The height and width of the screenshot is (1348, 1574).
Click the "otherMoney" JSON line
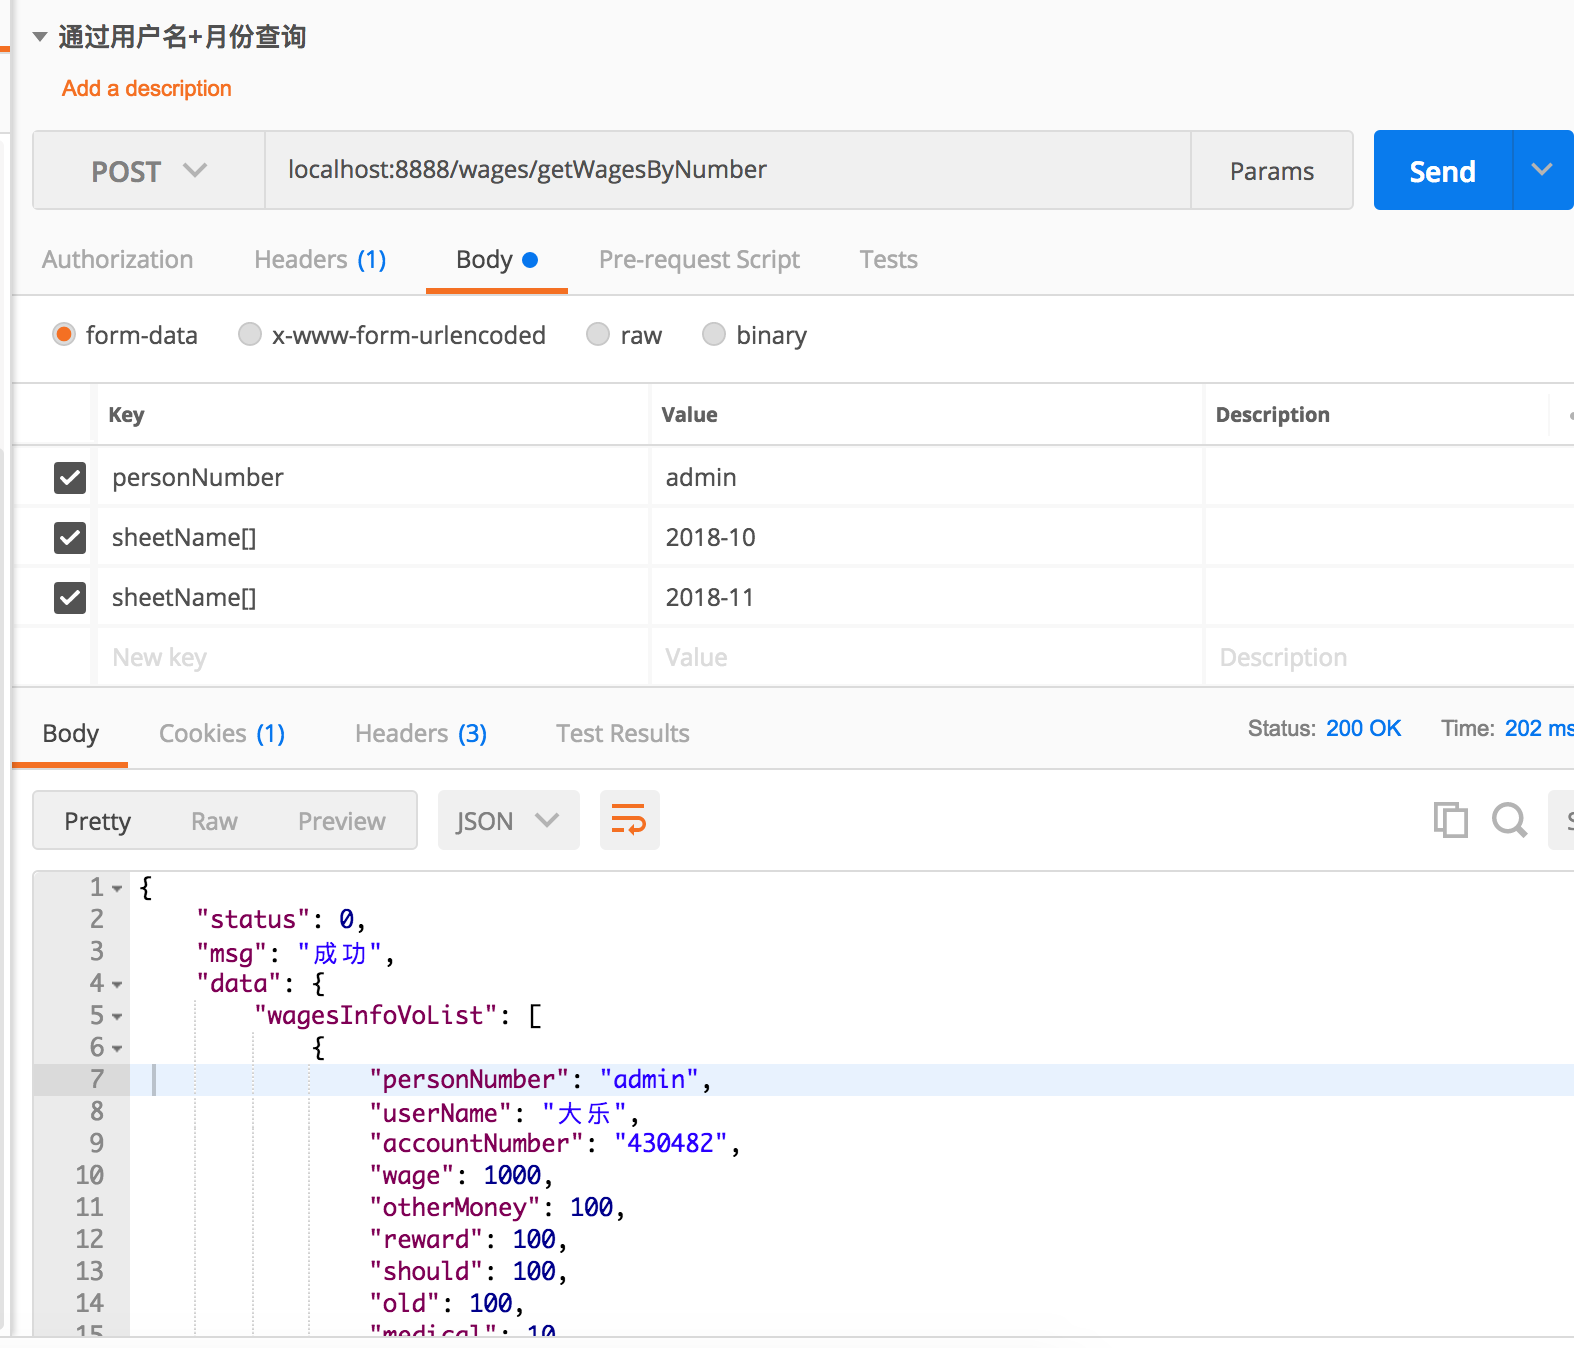[x=497, y=1207]
